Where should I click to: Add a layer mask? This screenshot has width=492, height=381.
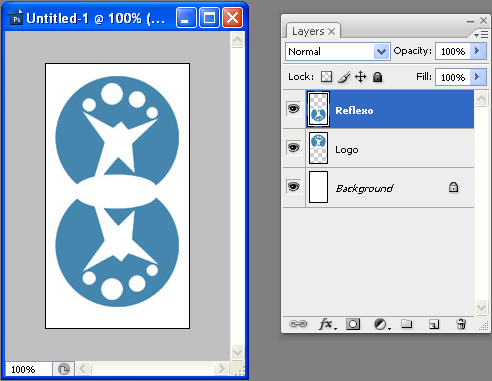pos(353,324)
